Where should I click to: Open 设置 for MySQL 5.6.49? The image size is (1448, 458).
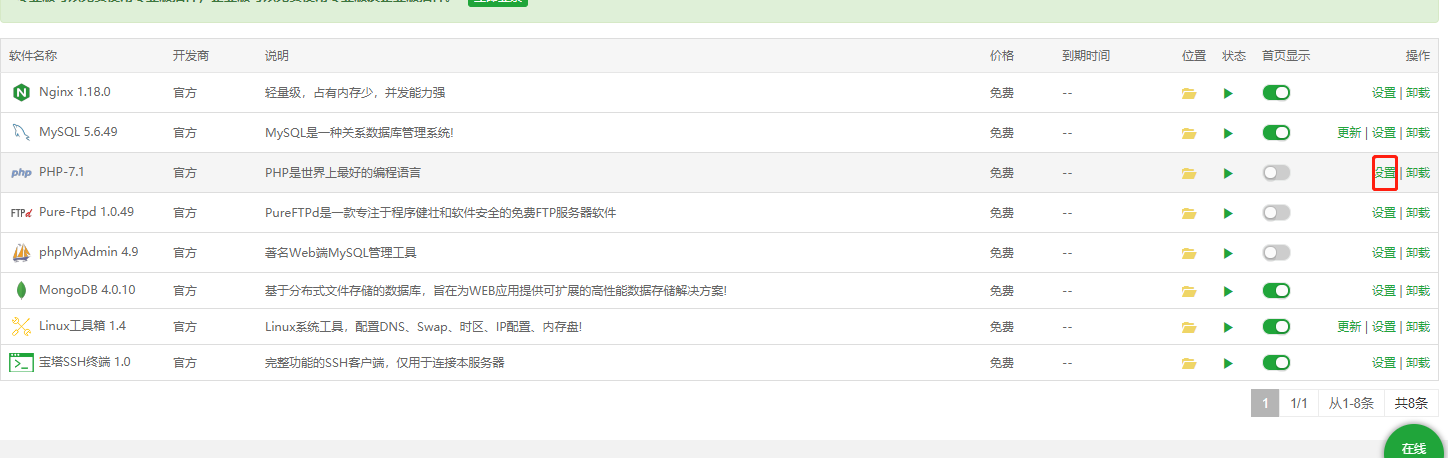pyautogui.click(x=1384, y=132)
